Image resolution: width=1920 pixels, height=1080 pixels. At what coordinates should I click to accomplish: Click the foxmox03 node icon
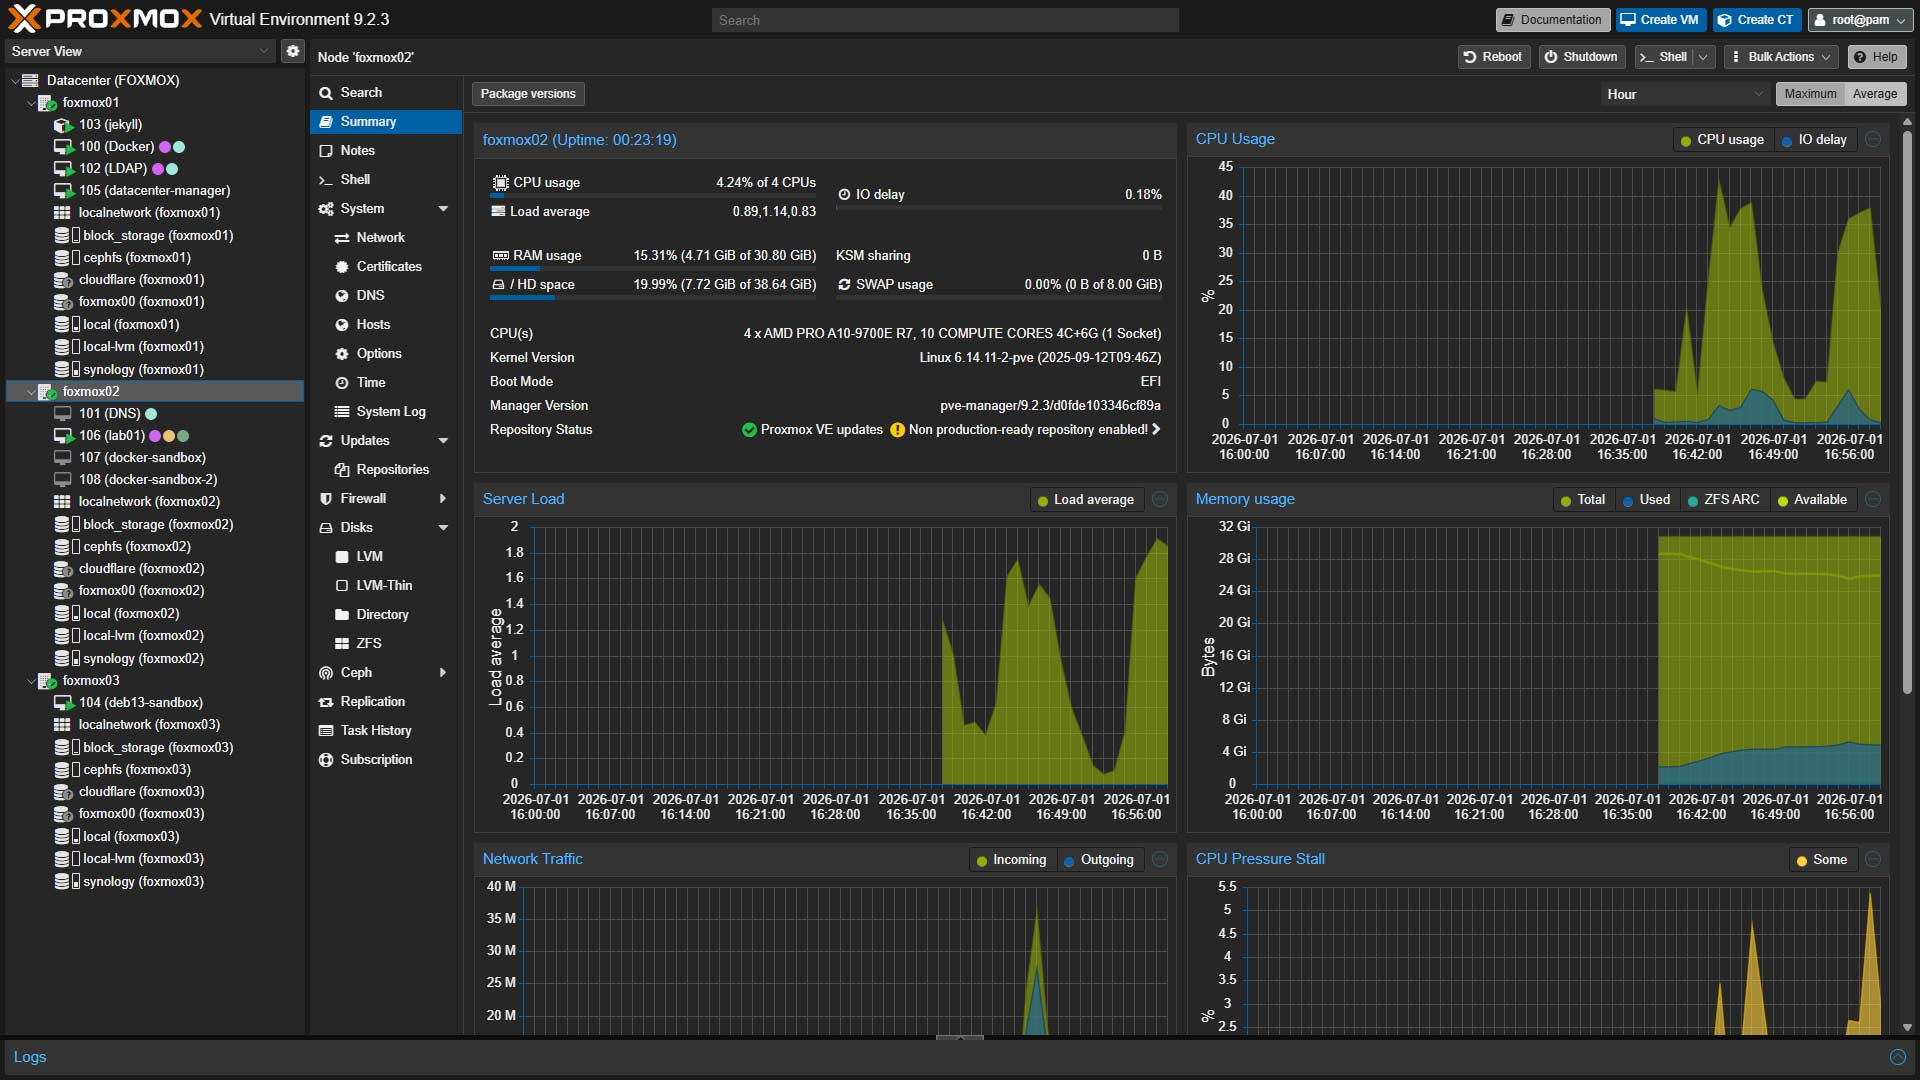[47, 681]
